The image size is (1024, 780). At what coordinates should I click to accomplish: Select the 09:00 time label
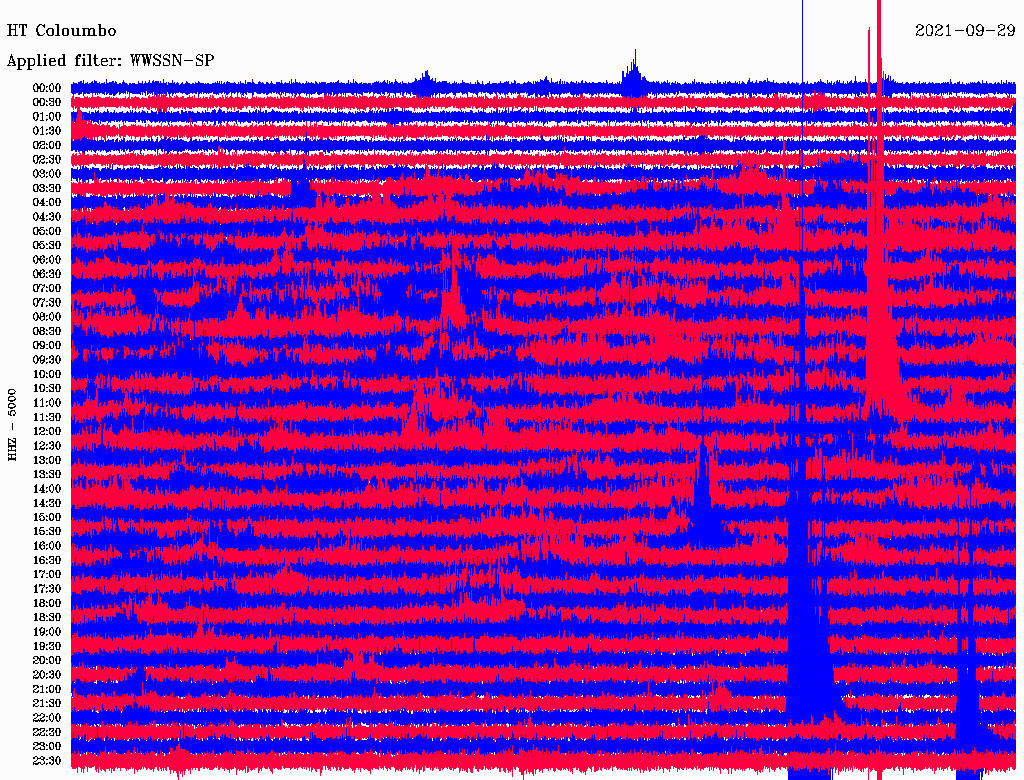pyautogui.click(x=47, y=346)
